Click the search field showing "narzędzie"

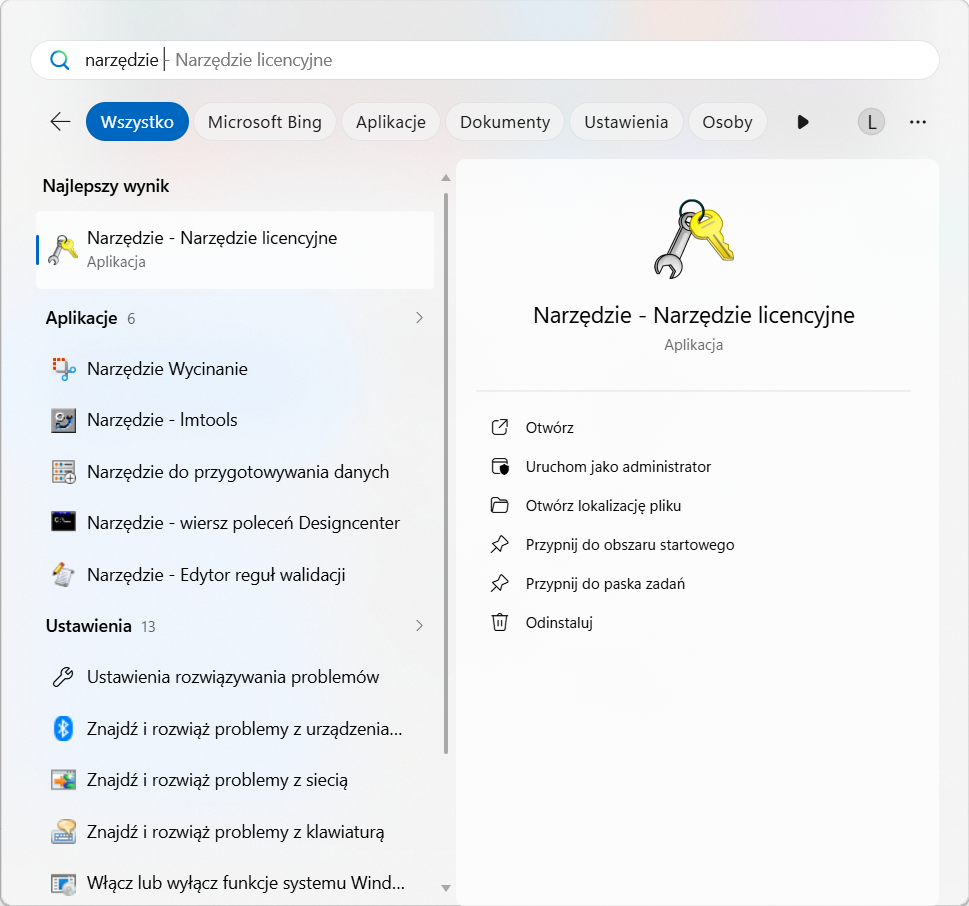[x=484, y=60]
